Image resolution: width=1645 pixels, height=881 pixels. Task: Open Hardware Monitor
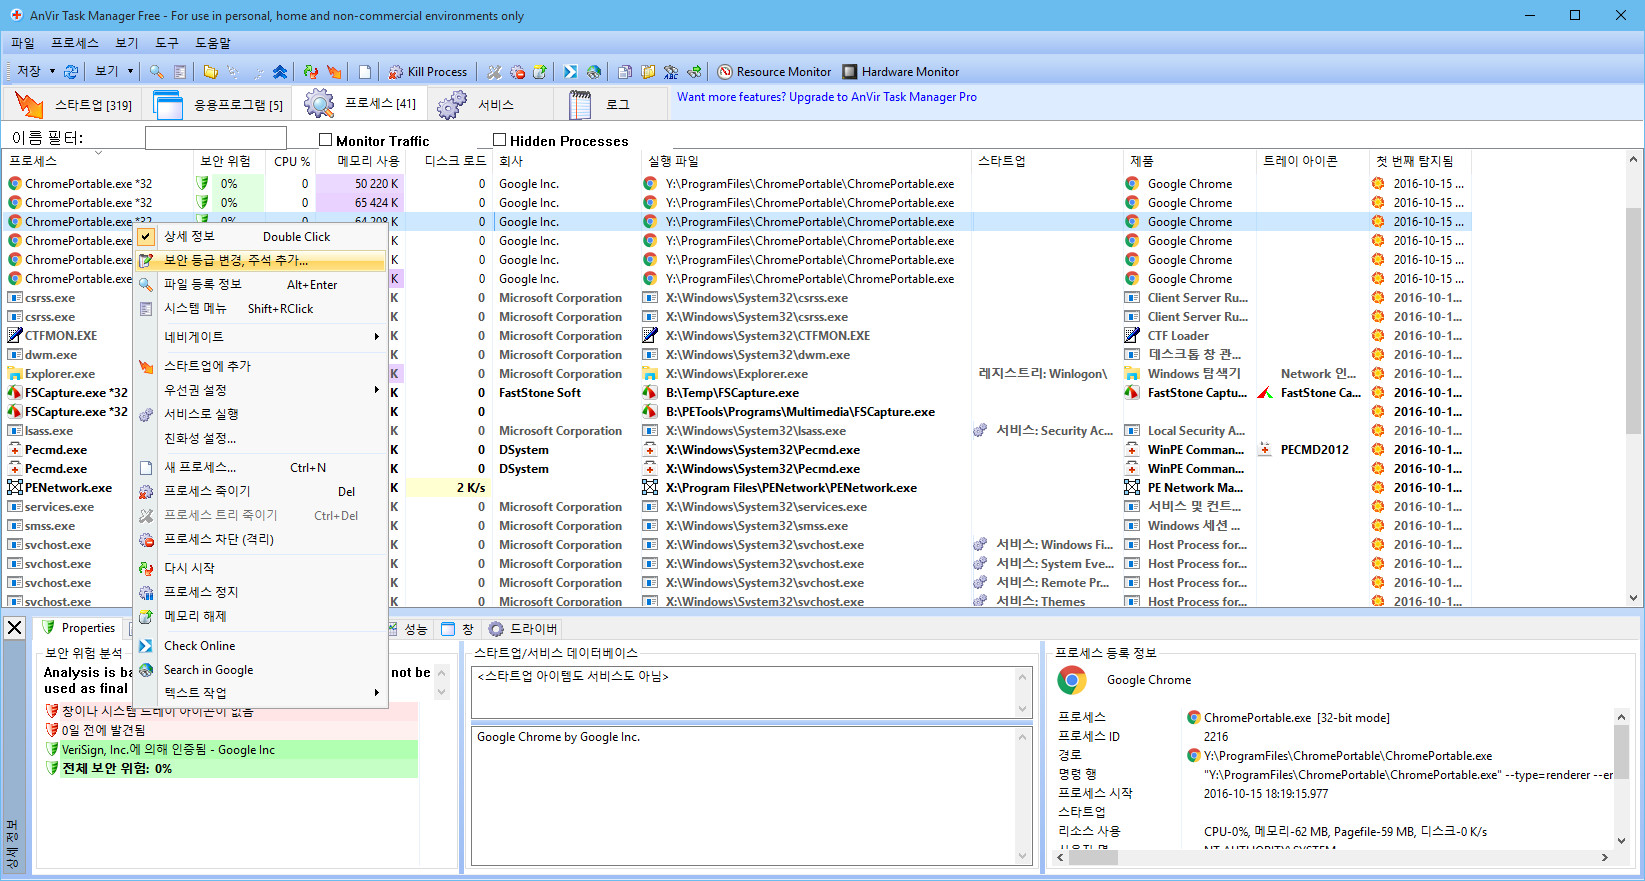point(901,72)
